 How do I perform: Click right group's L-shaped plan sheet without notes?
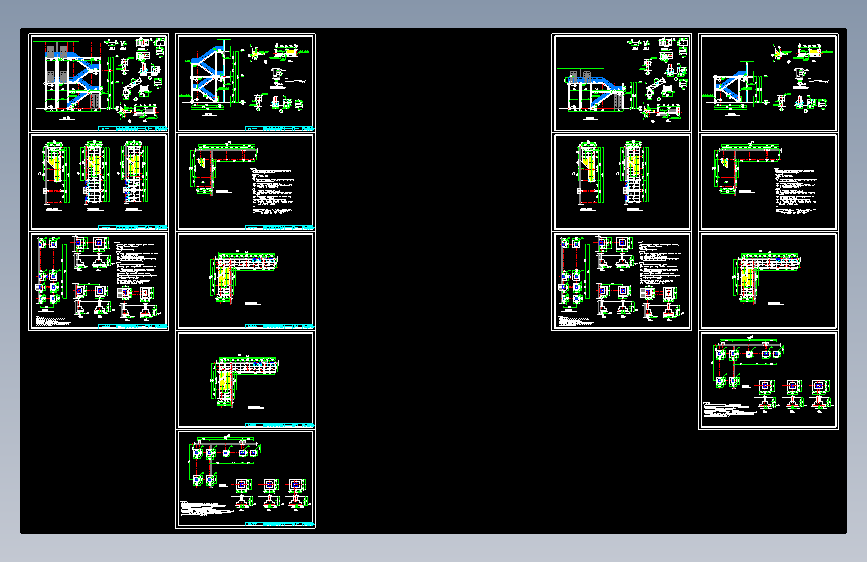click(769, 282)
